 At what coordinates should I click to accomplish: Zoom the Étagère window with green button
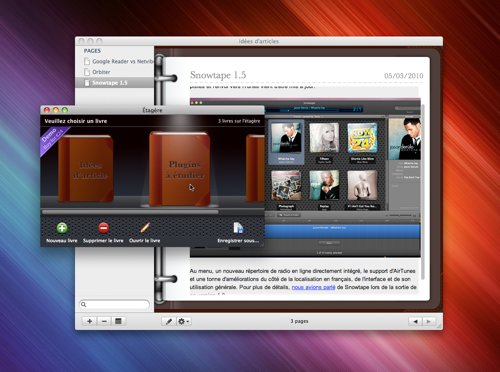(x=65, y=110)
